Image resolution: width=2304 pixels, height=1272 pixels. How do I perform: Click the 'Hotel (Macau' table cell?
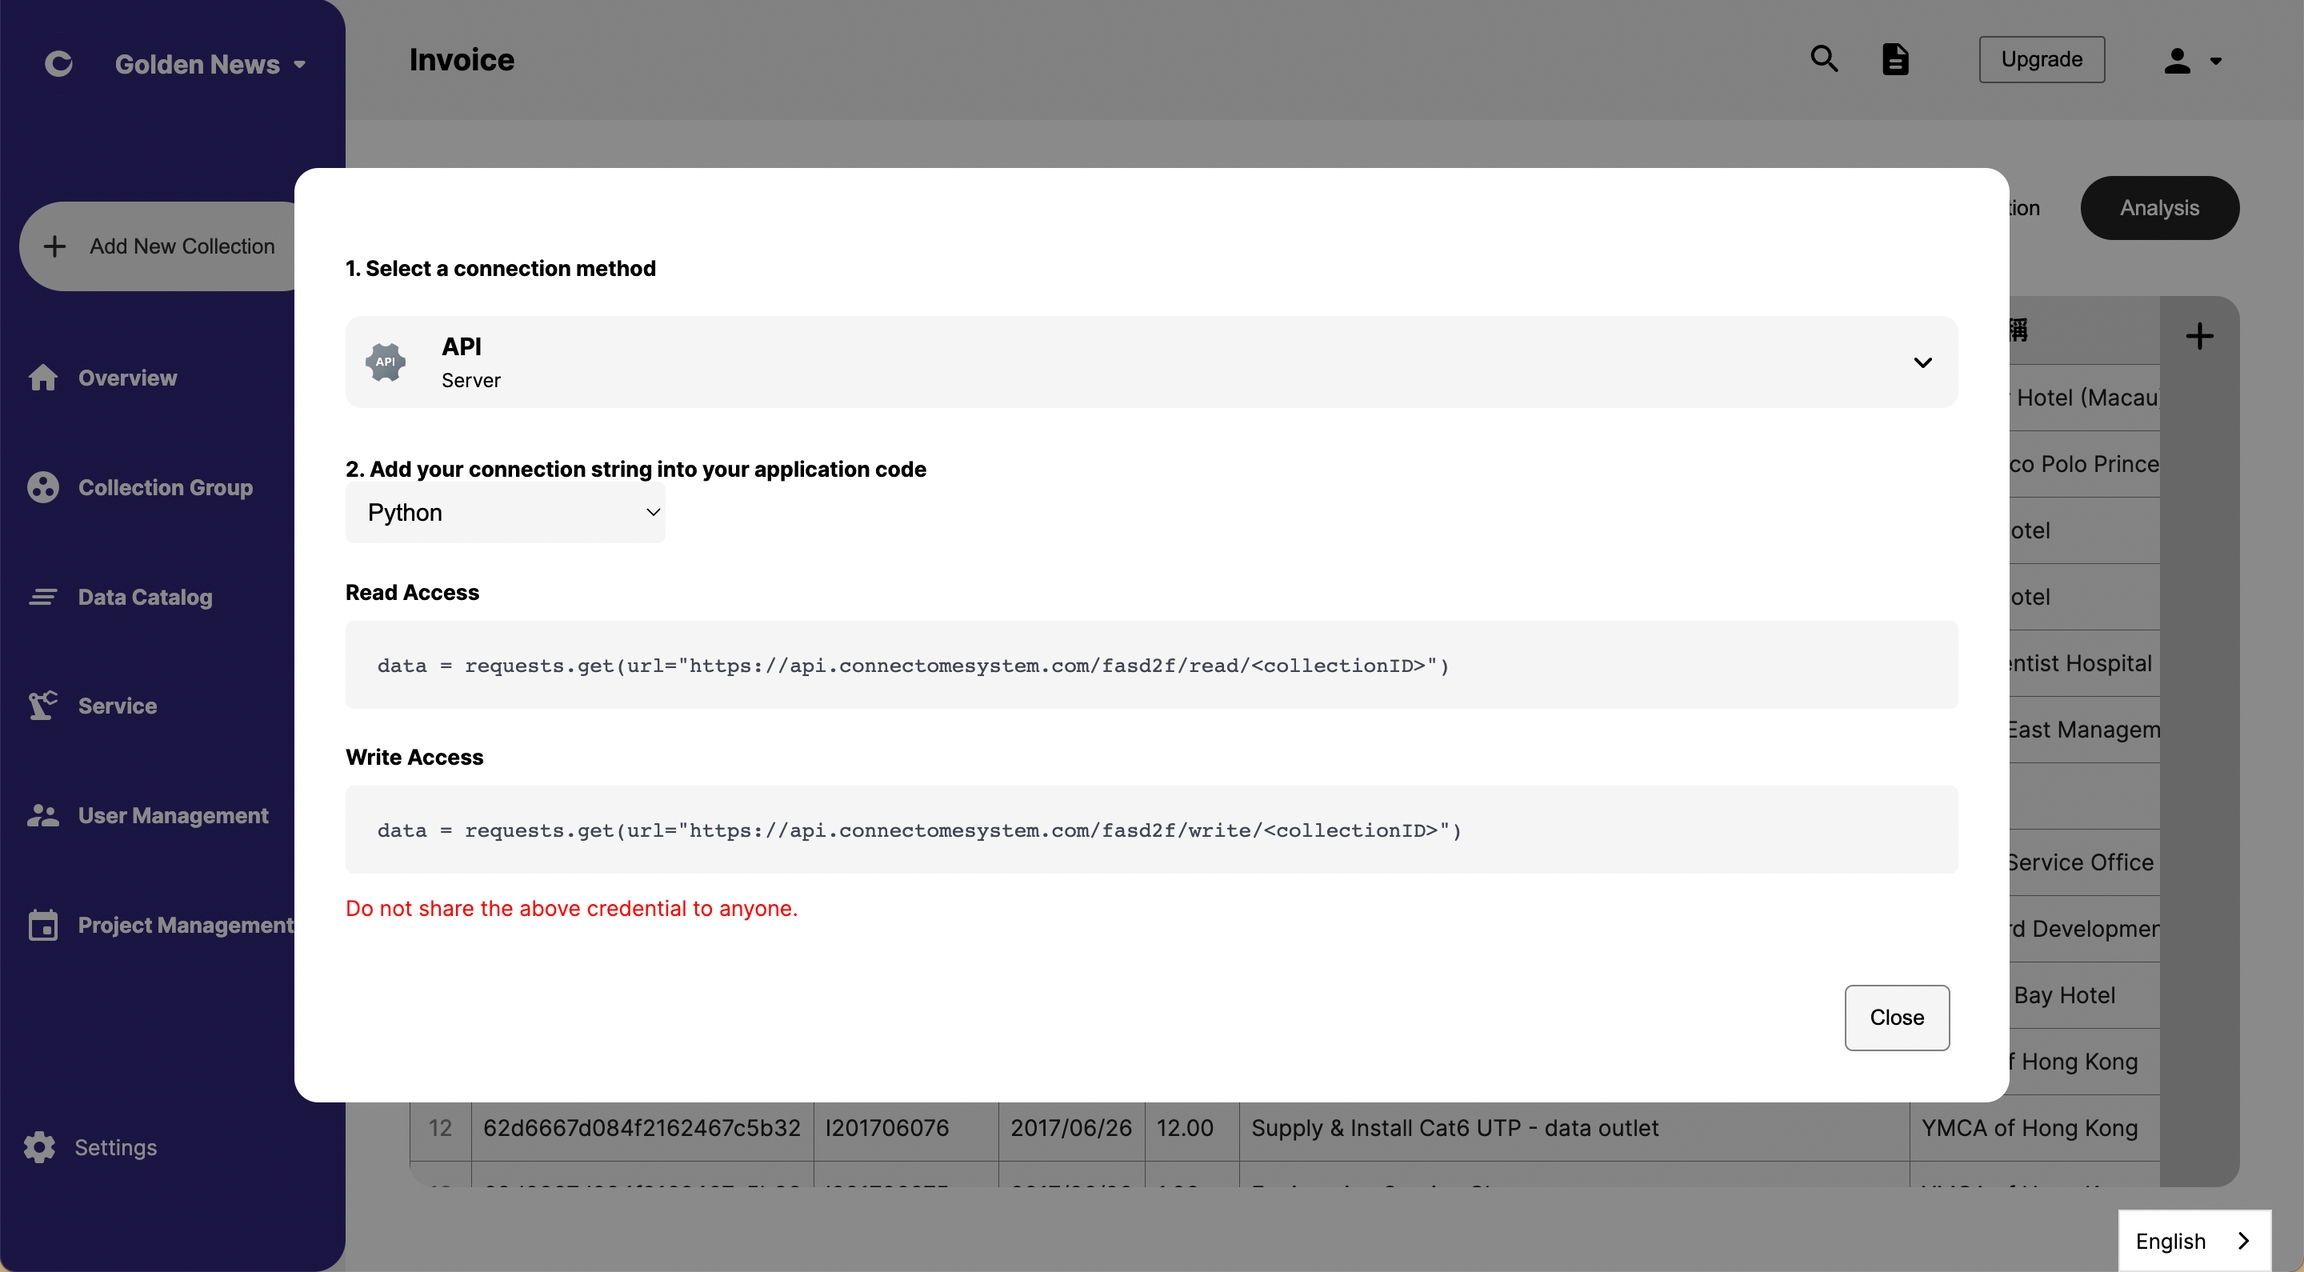coord(2084,398)
